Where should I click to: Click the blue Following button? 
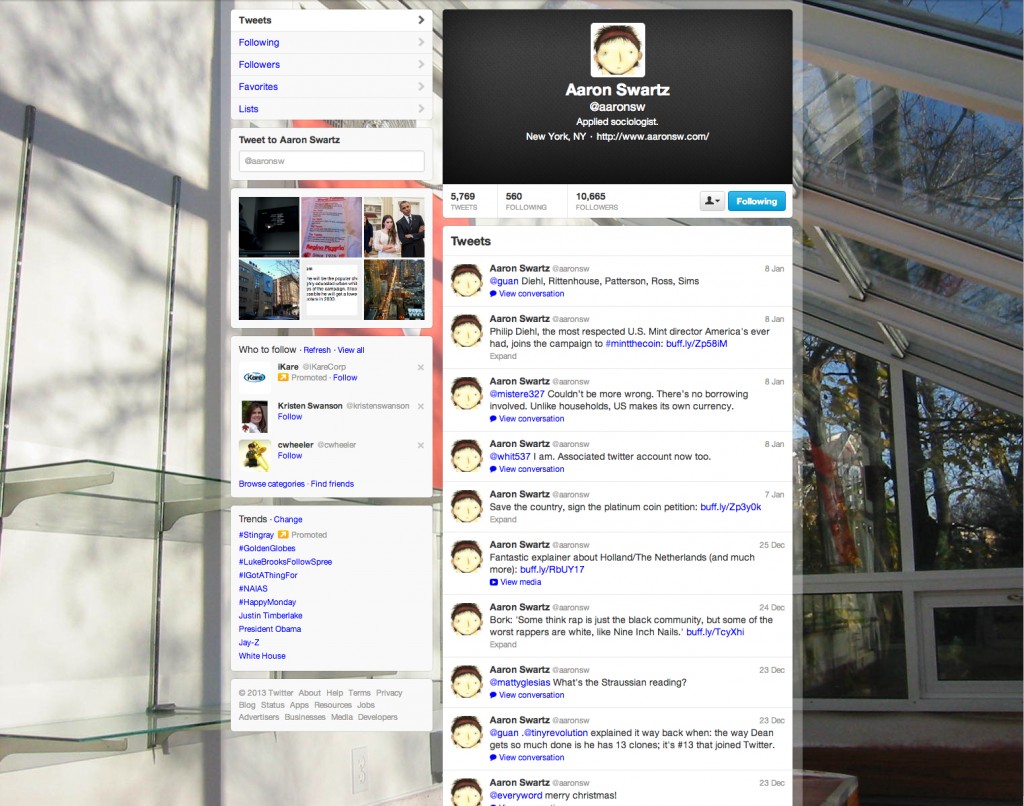(x=756, y=201)
